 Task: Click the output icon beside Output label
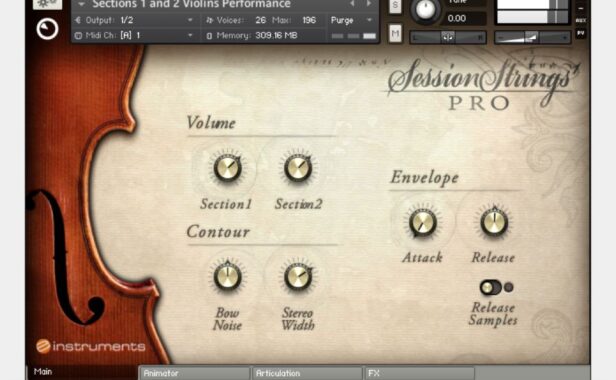click(x=78, y=20)
